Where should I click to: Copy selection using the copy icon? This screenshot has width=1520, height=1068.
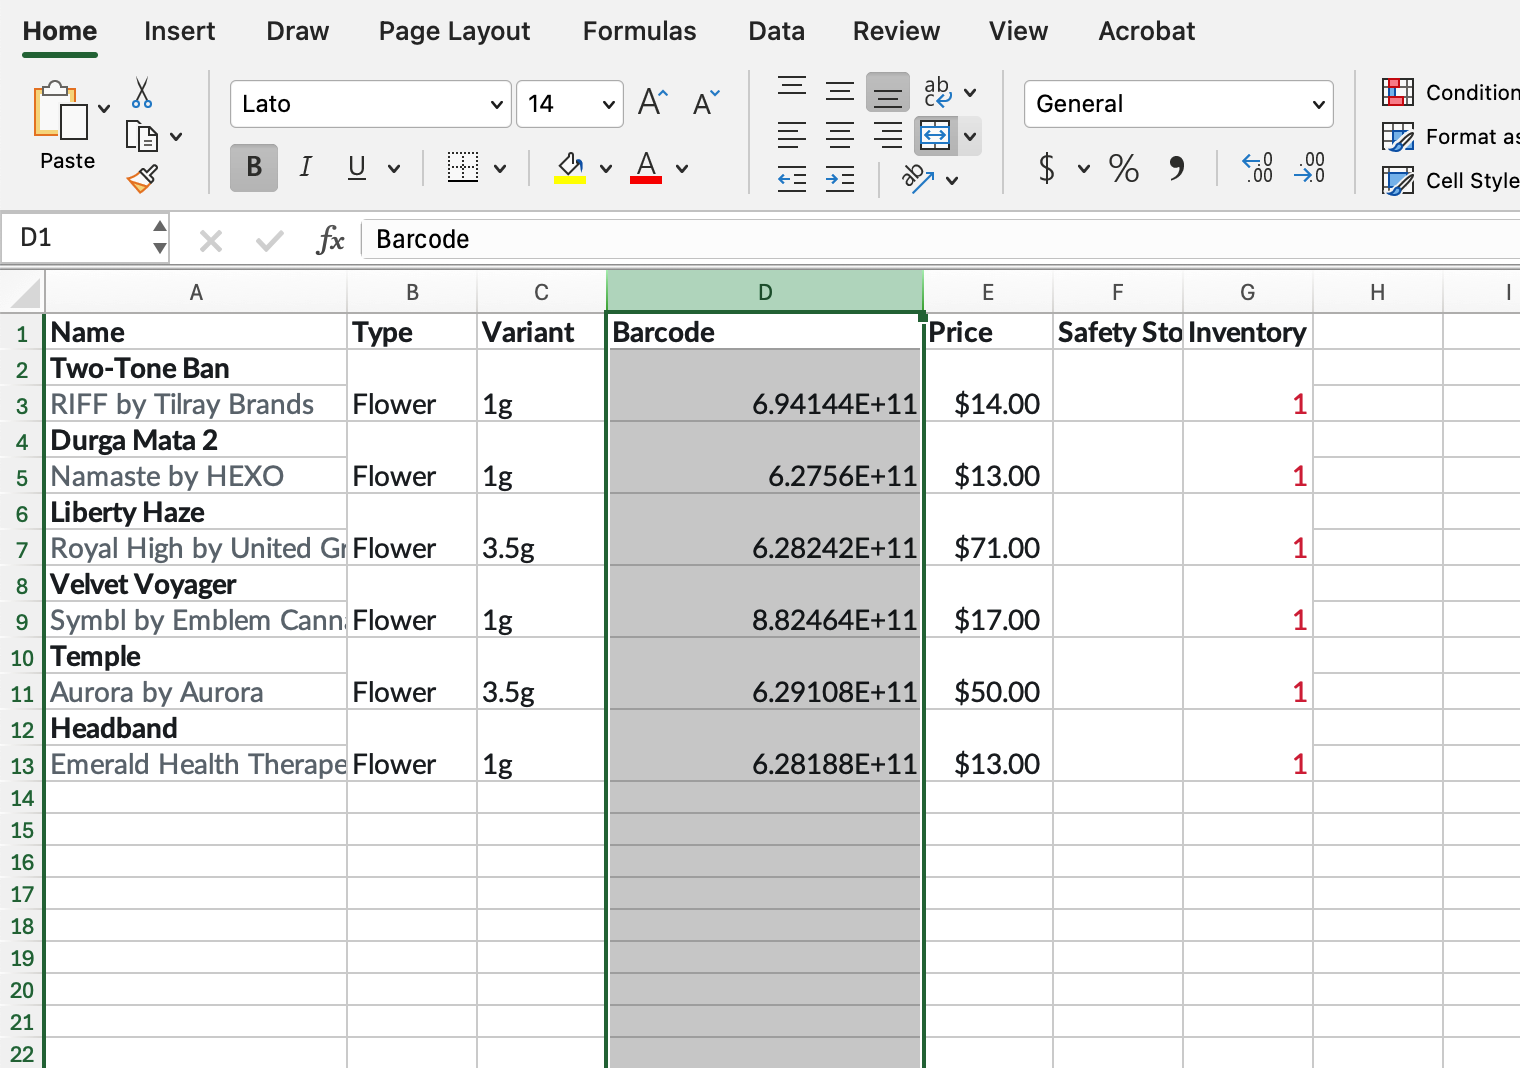142,136
